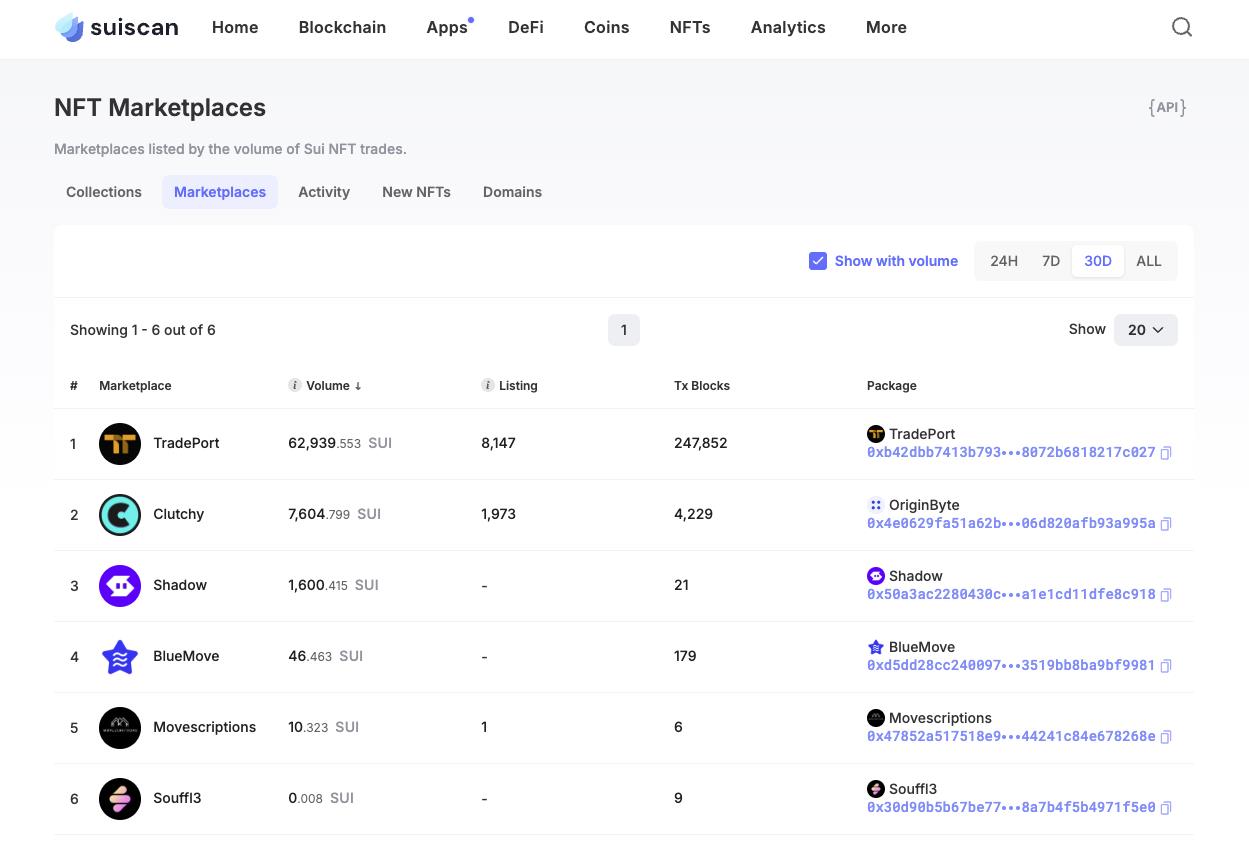Switch to the Collections tab

pyautogui.click(x=104, y=192)
